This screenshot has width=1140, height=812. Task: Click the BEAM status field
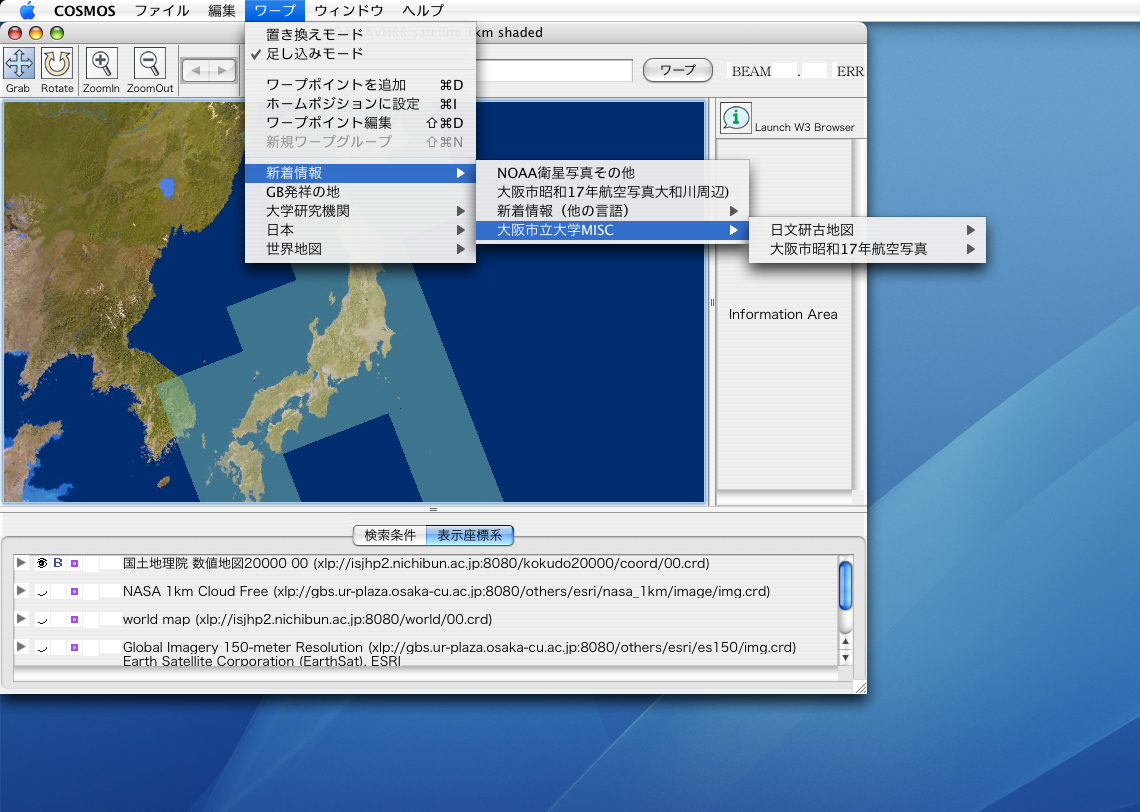[762, 71]
